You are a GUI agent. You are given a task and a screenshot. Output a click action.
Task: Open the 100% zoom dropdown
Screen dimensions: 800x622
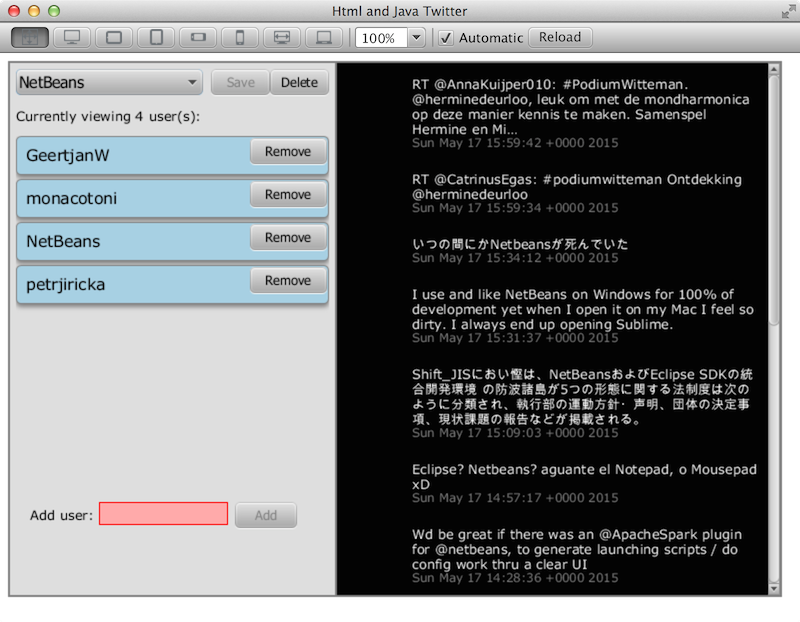416,38
